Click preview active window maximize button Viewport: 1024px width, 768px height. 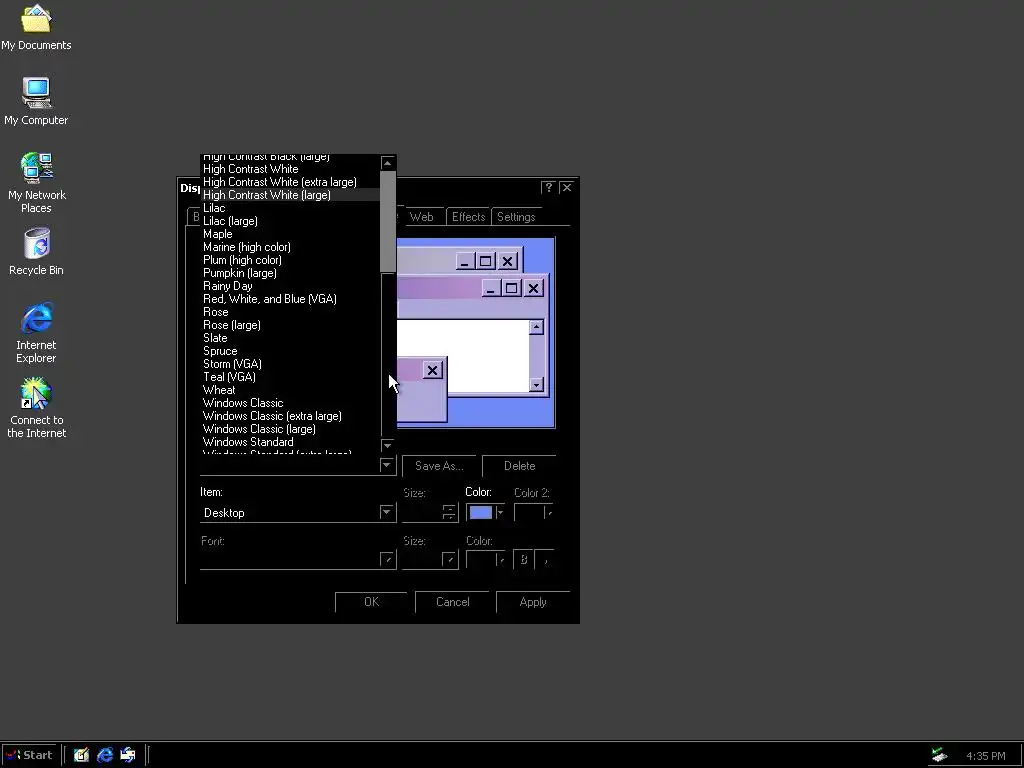click(x=511, y=288)
